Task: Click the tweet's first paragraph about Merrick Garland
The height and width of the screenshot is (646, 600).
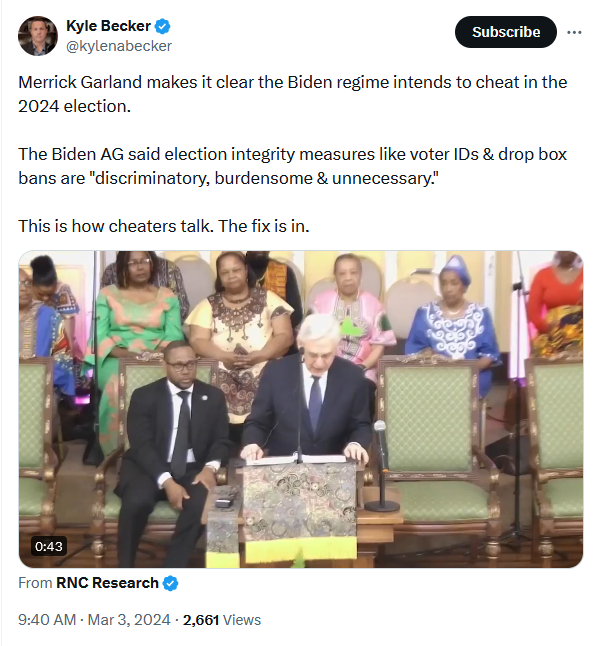Action: pos(293,94)
